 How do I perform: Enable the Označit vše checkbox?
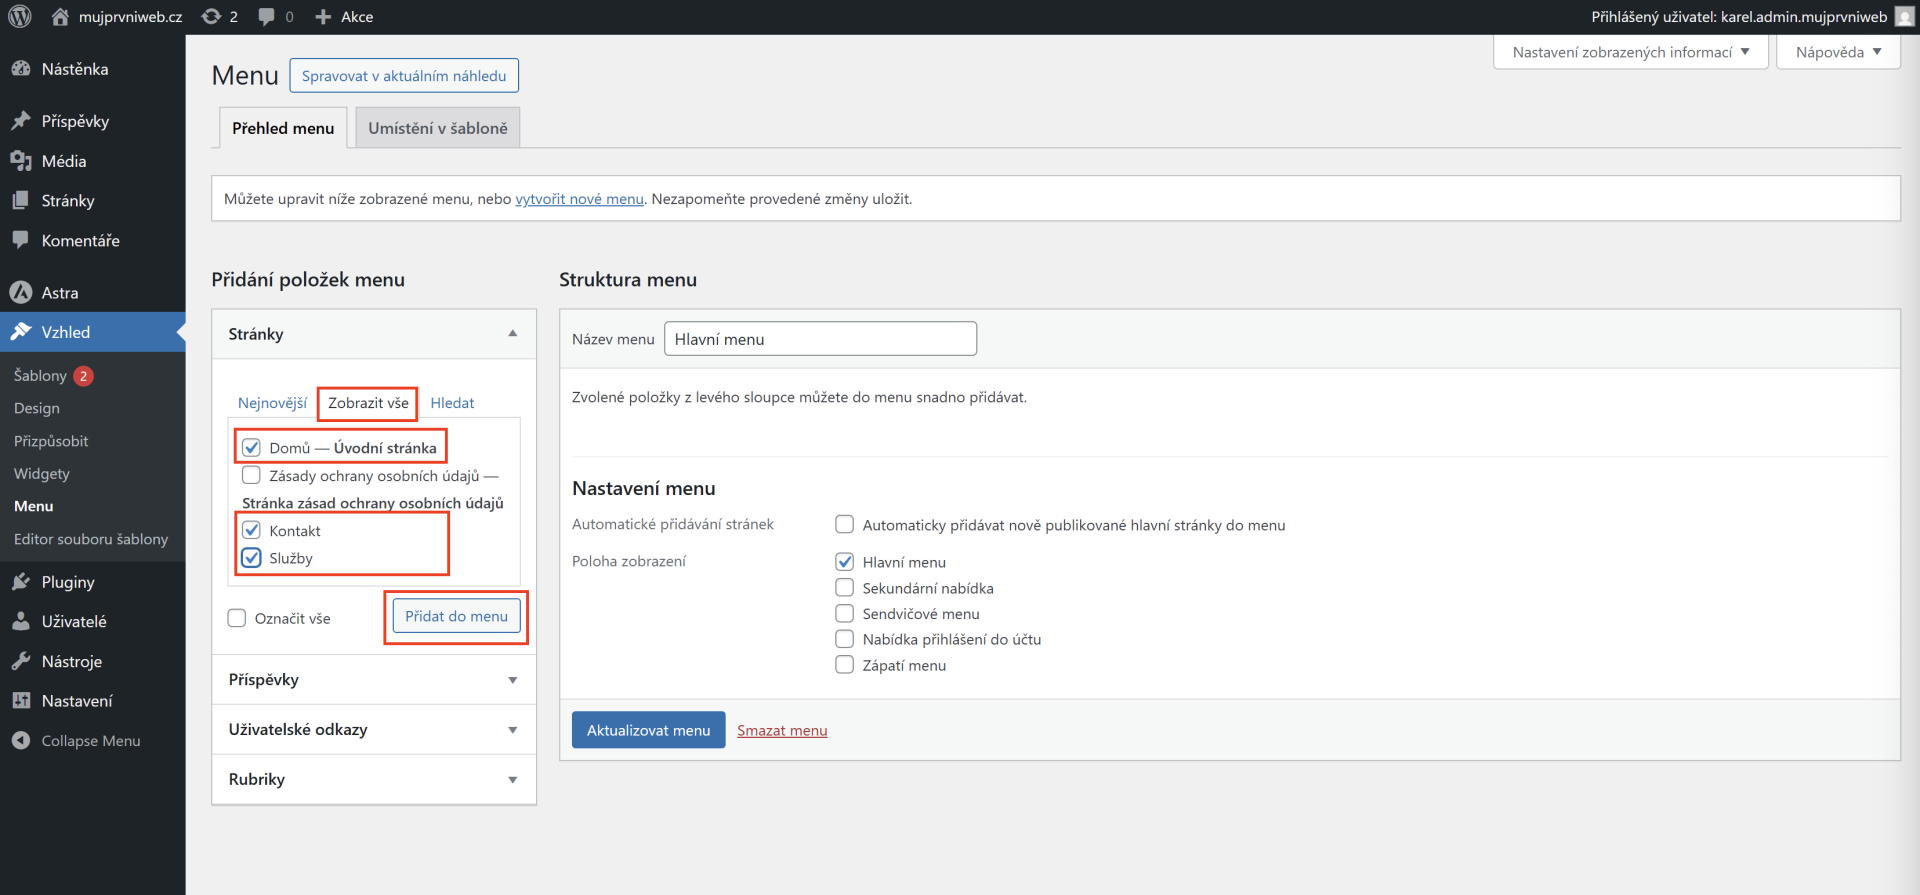tap(237, 618)
